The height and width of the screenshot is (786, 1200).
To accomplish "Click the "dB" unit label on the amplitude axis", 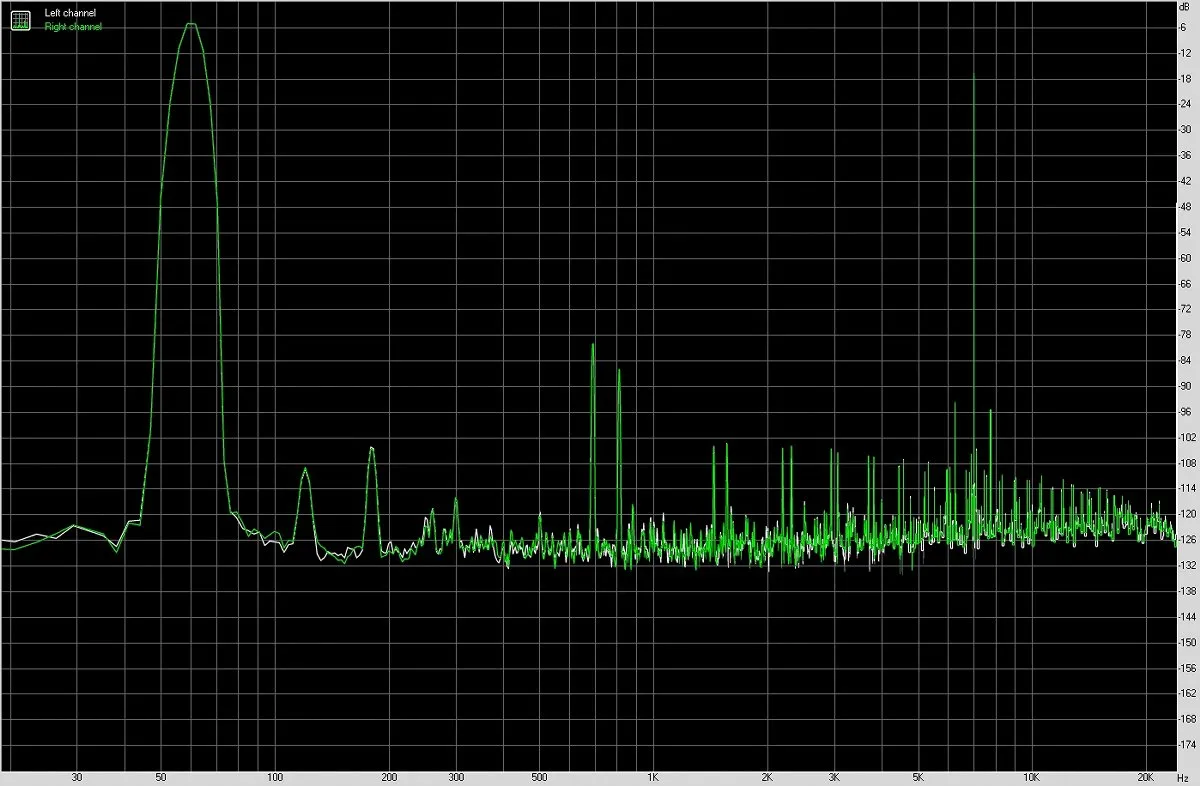I will click(x=1186, y=7).
